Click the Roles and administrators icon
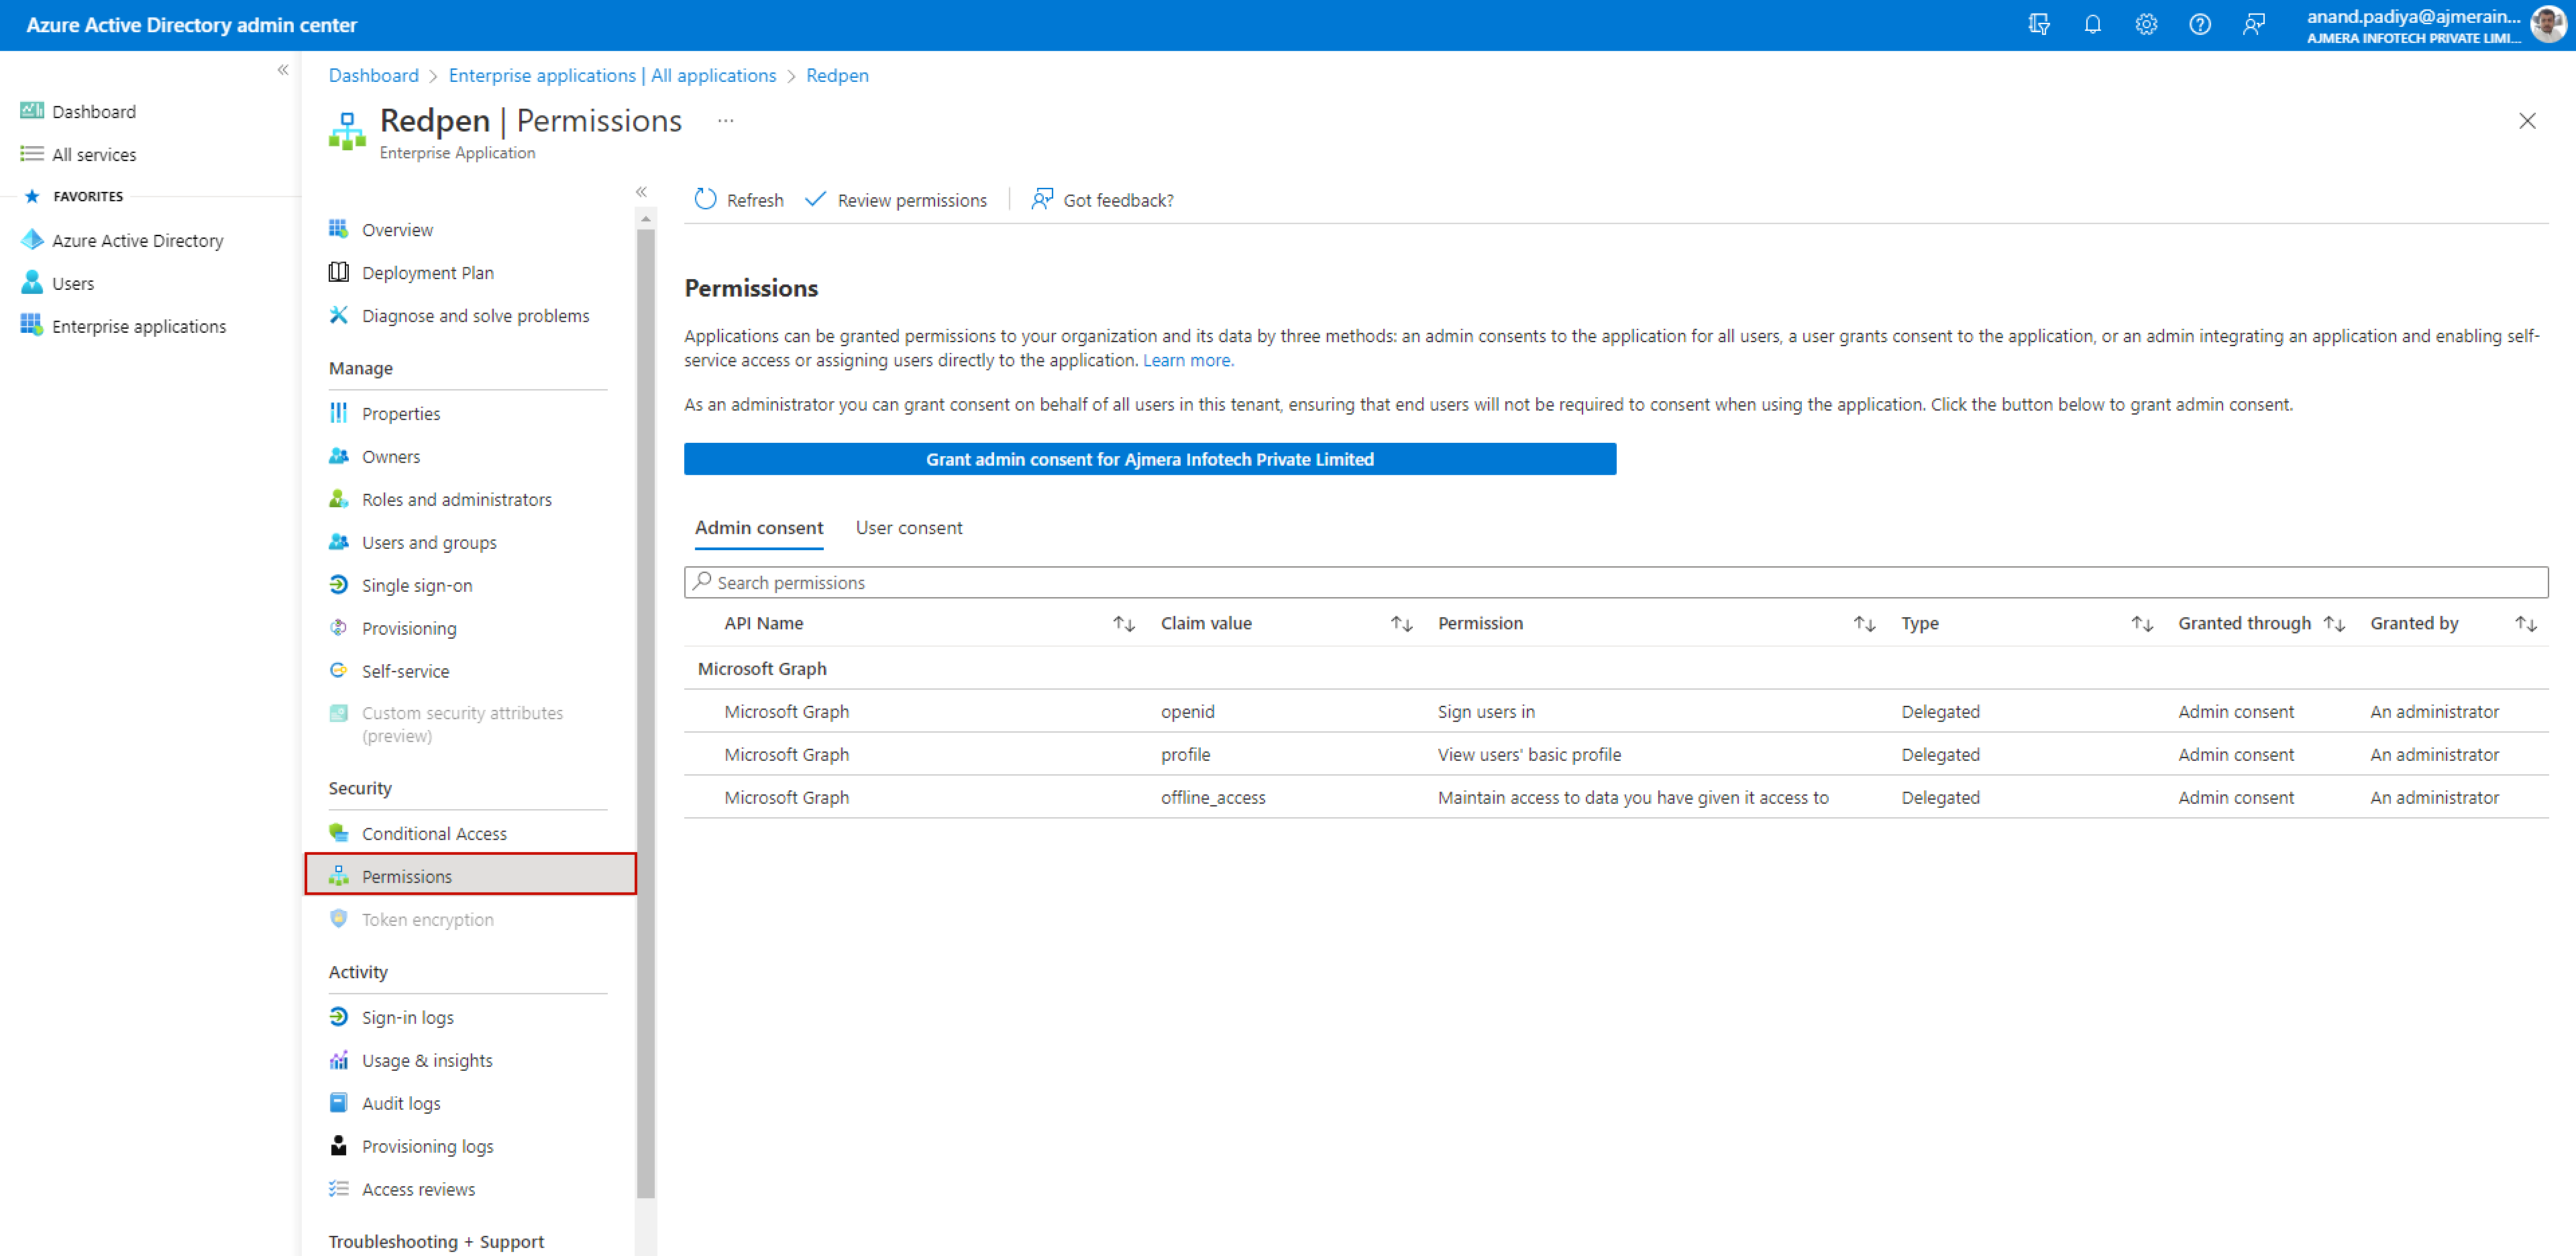The image size is (2576, 1256). [339, 499]
